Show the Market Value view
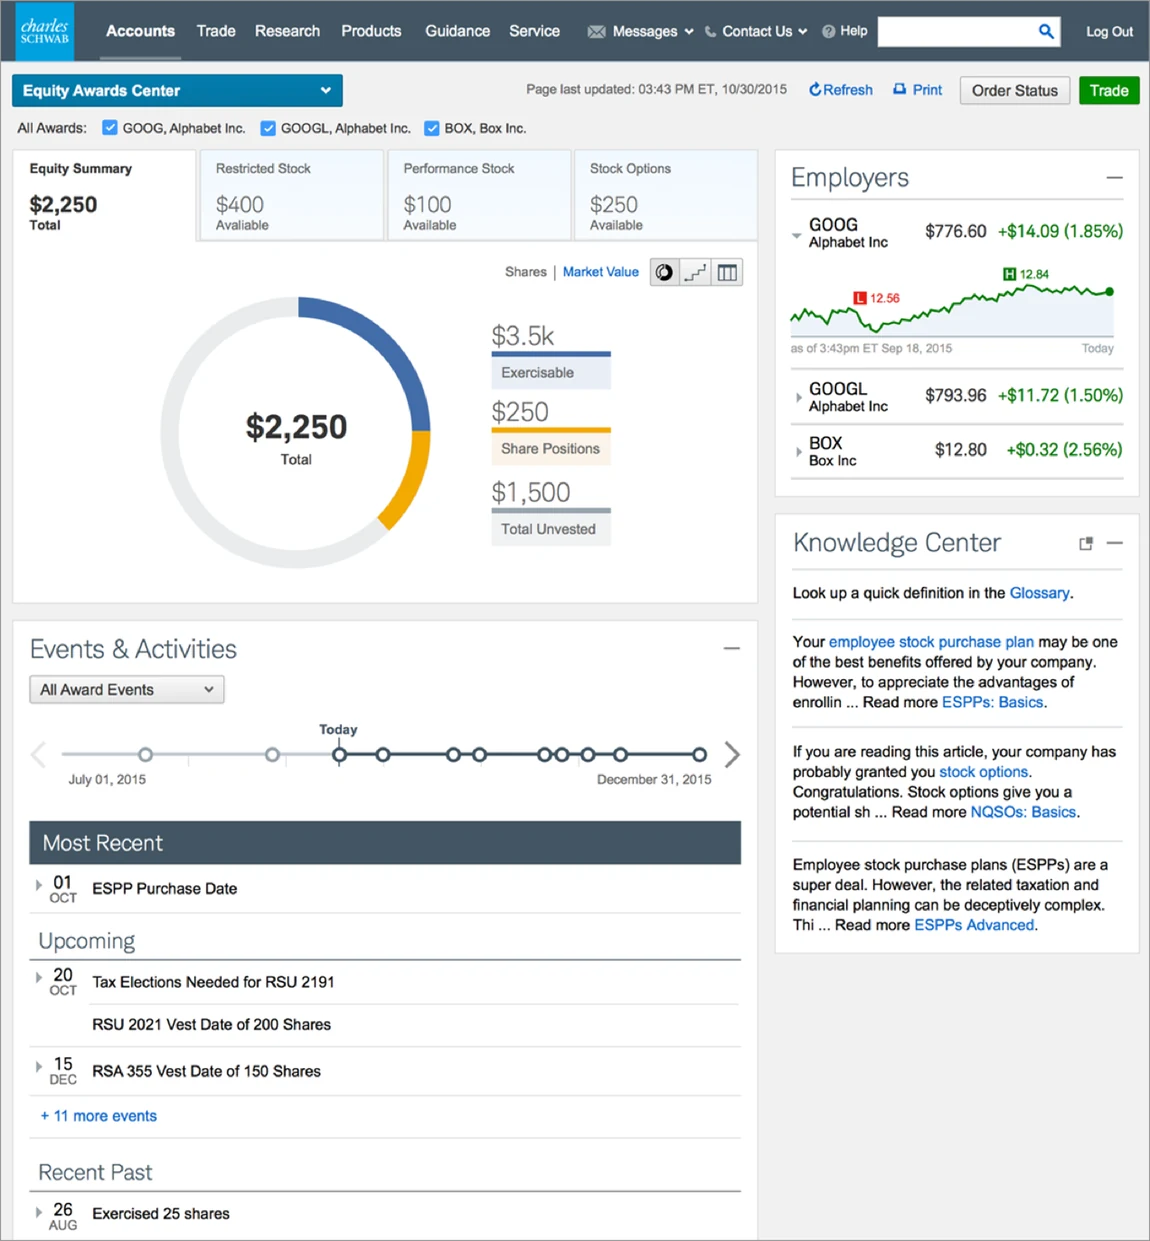The width and height of the screenshot is (1150, 1241). click(600, 272)
